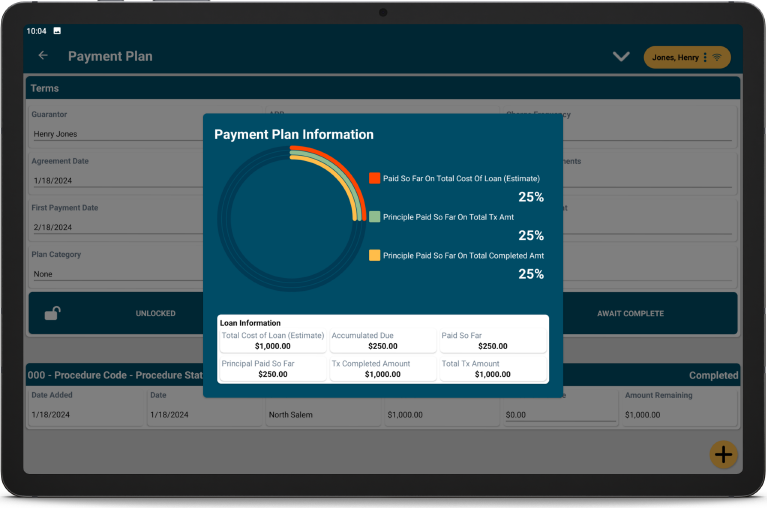Click the orange Paid So Far legend swatch
The image size is (767, 508).
point(374,178)
